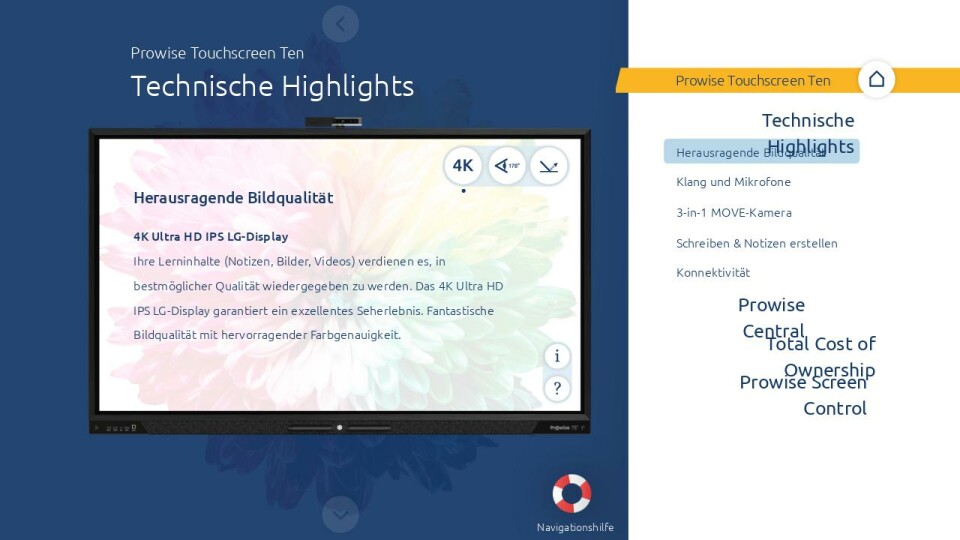This screenshot has width=960, height=540.
Task: Open the Herausragende Bildqualität menu entry
Action: point(761,151)
